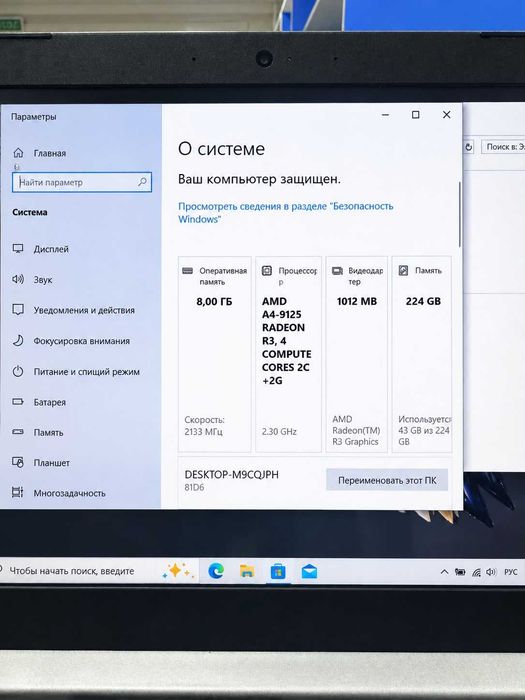Go to Фокусировка внимания section
Image resolution: width=525 pixels, height=700 pixels.
82,341
